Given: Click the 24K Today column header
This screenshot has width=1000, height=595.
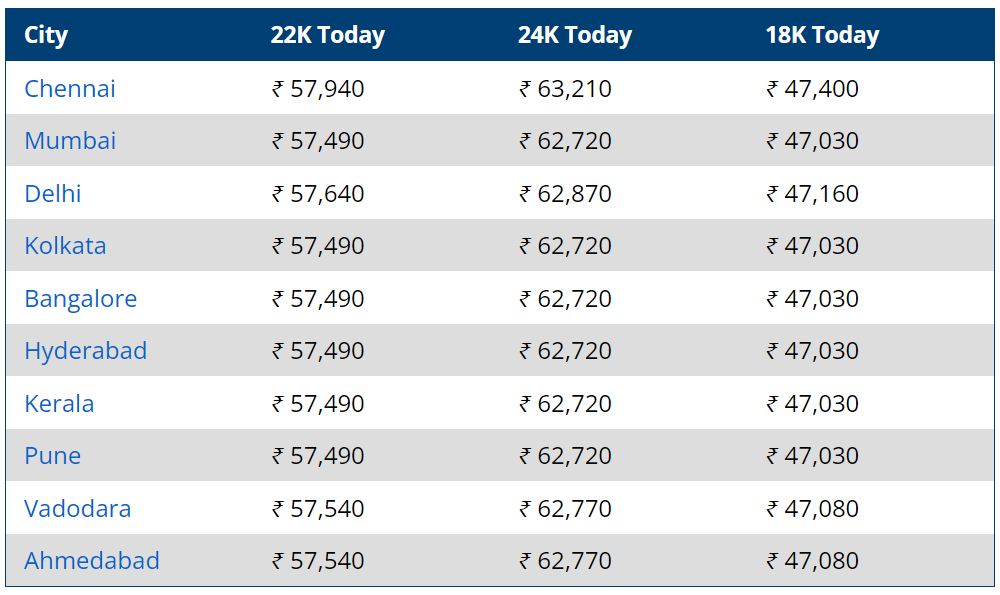Looking at the screenshot, I should (x=575, y=35).
